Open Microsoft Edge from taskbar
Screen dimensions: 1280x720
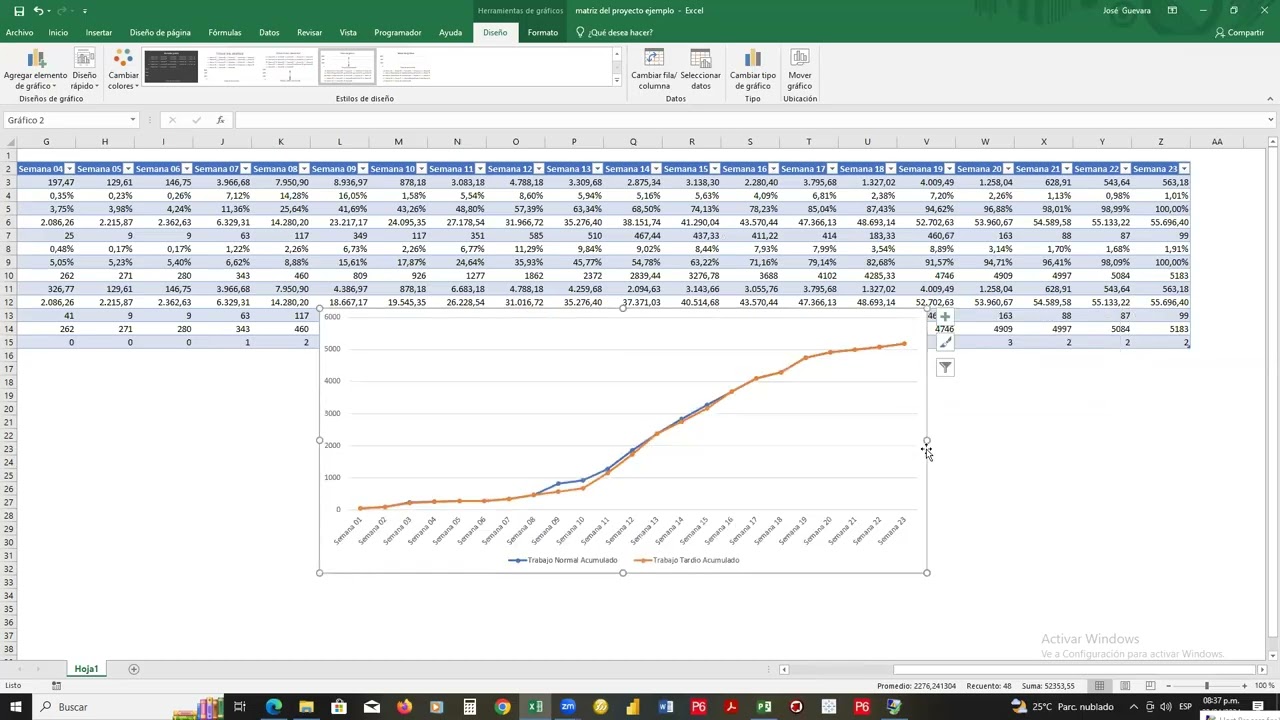point(274,707)
